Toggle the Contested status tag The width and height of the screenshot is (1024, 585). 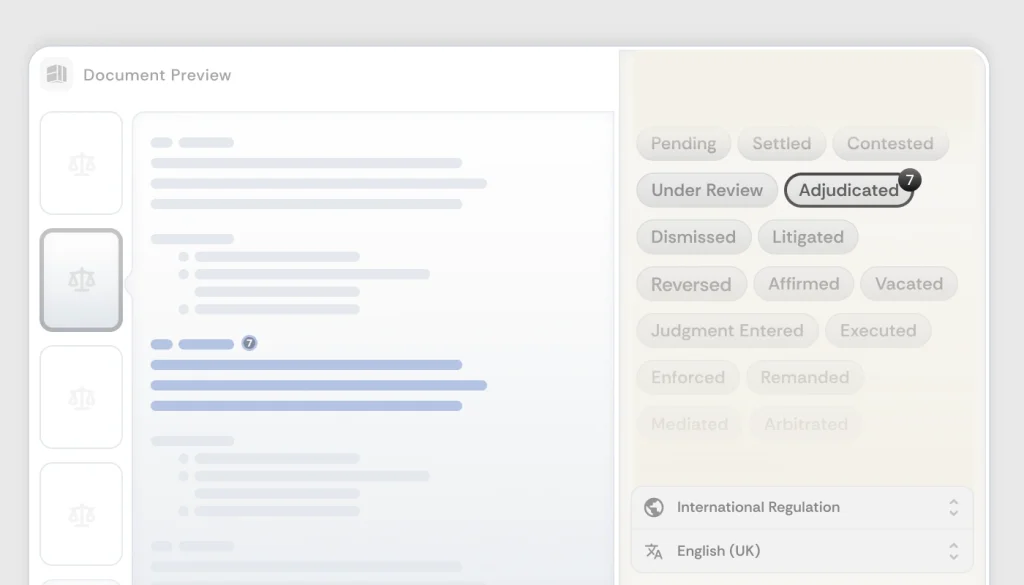(890, 143)
